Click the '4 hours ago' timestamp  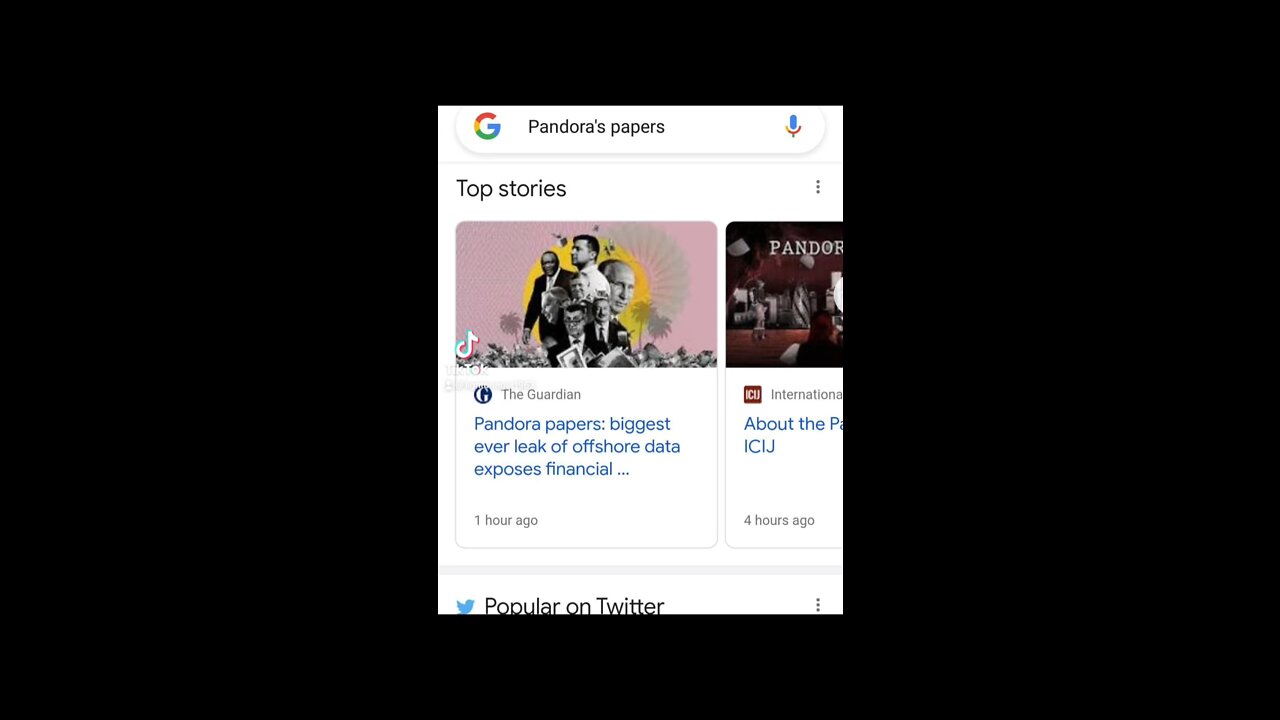coord(779,520)
